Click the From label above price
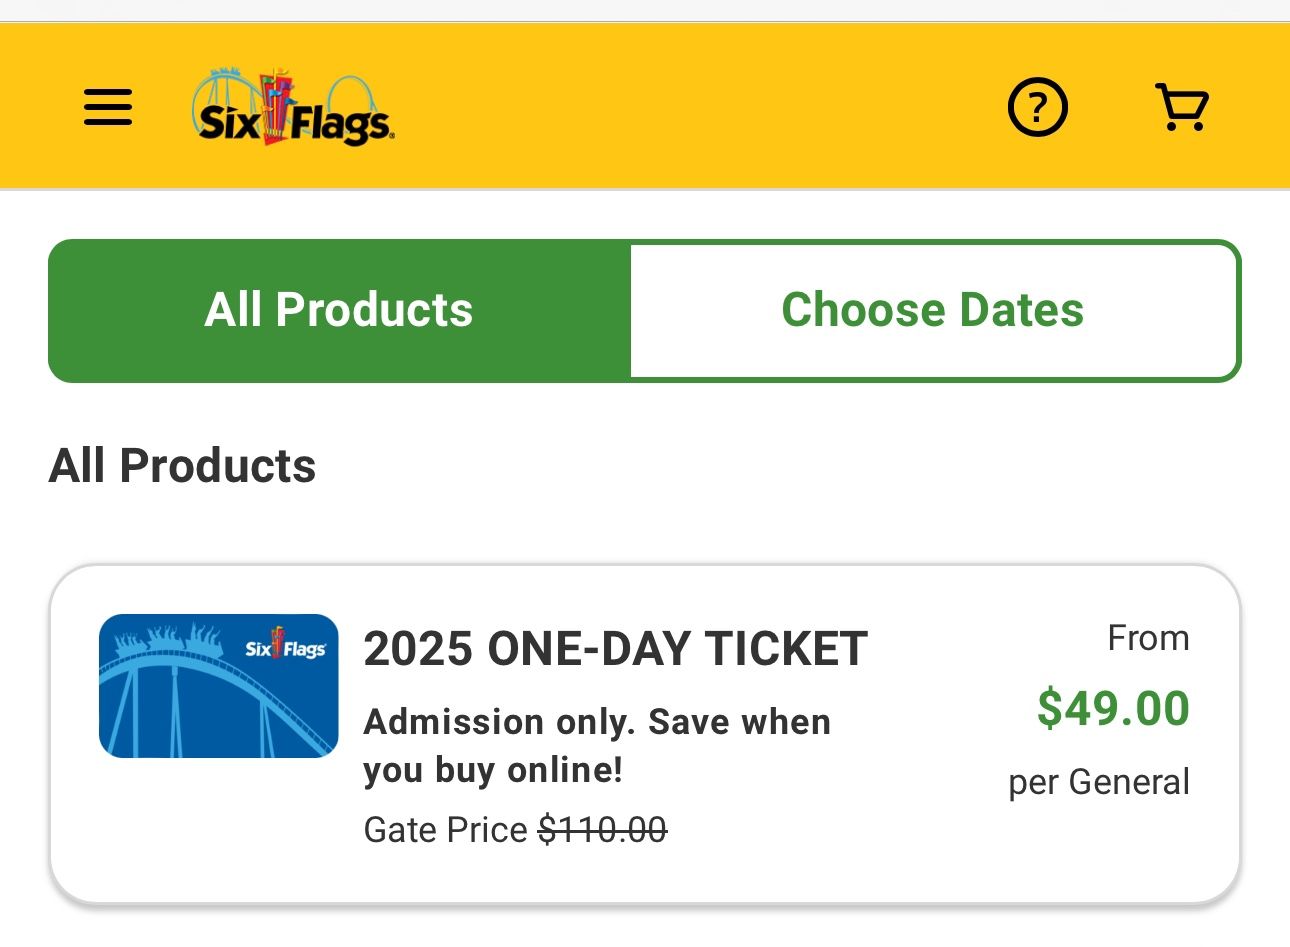 1148,638
